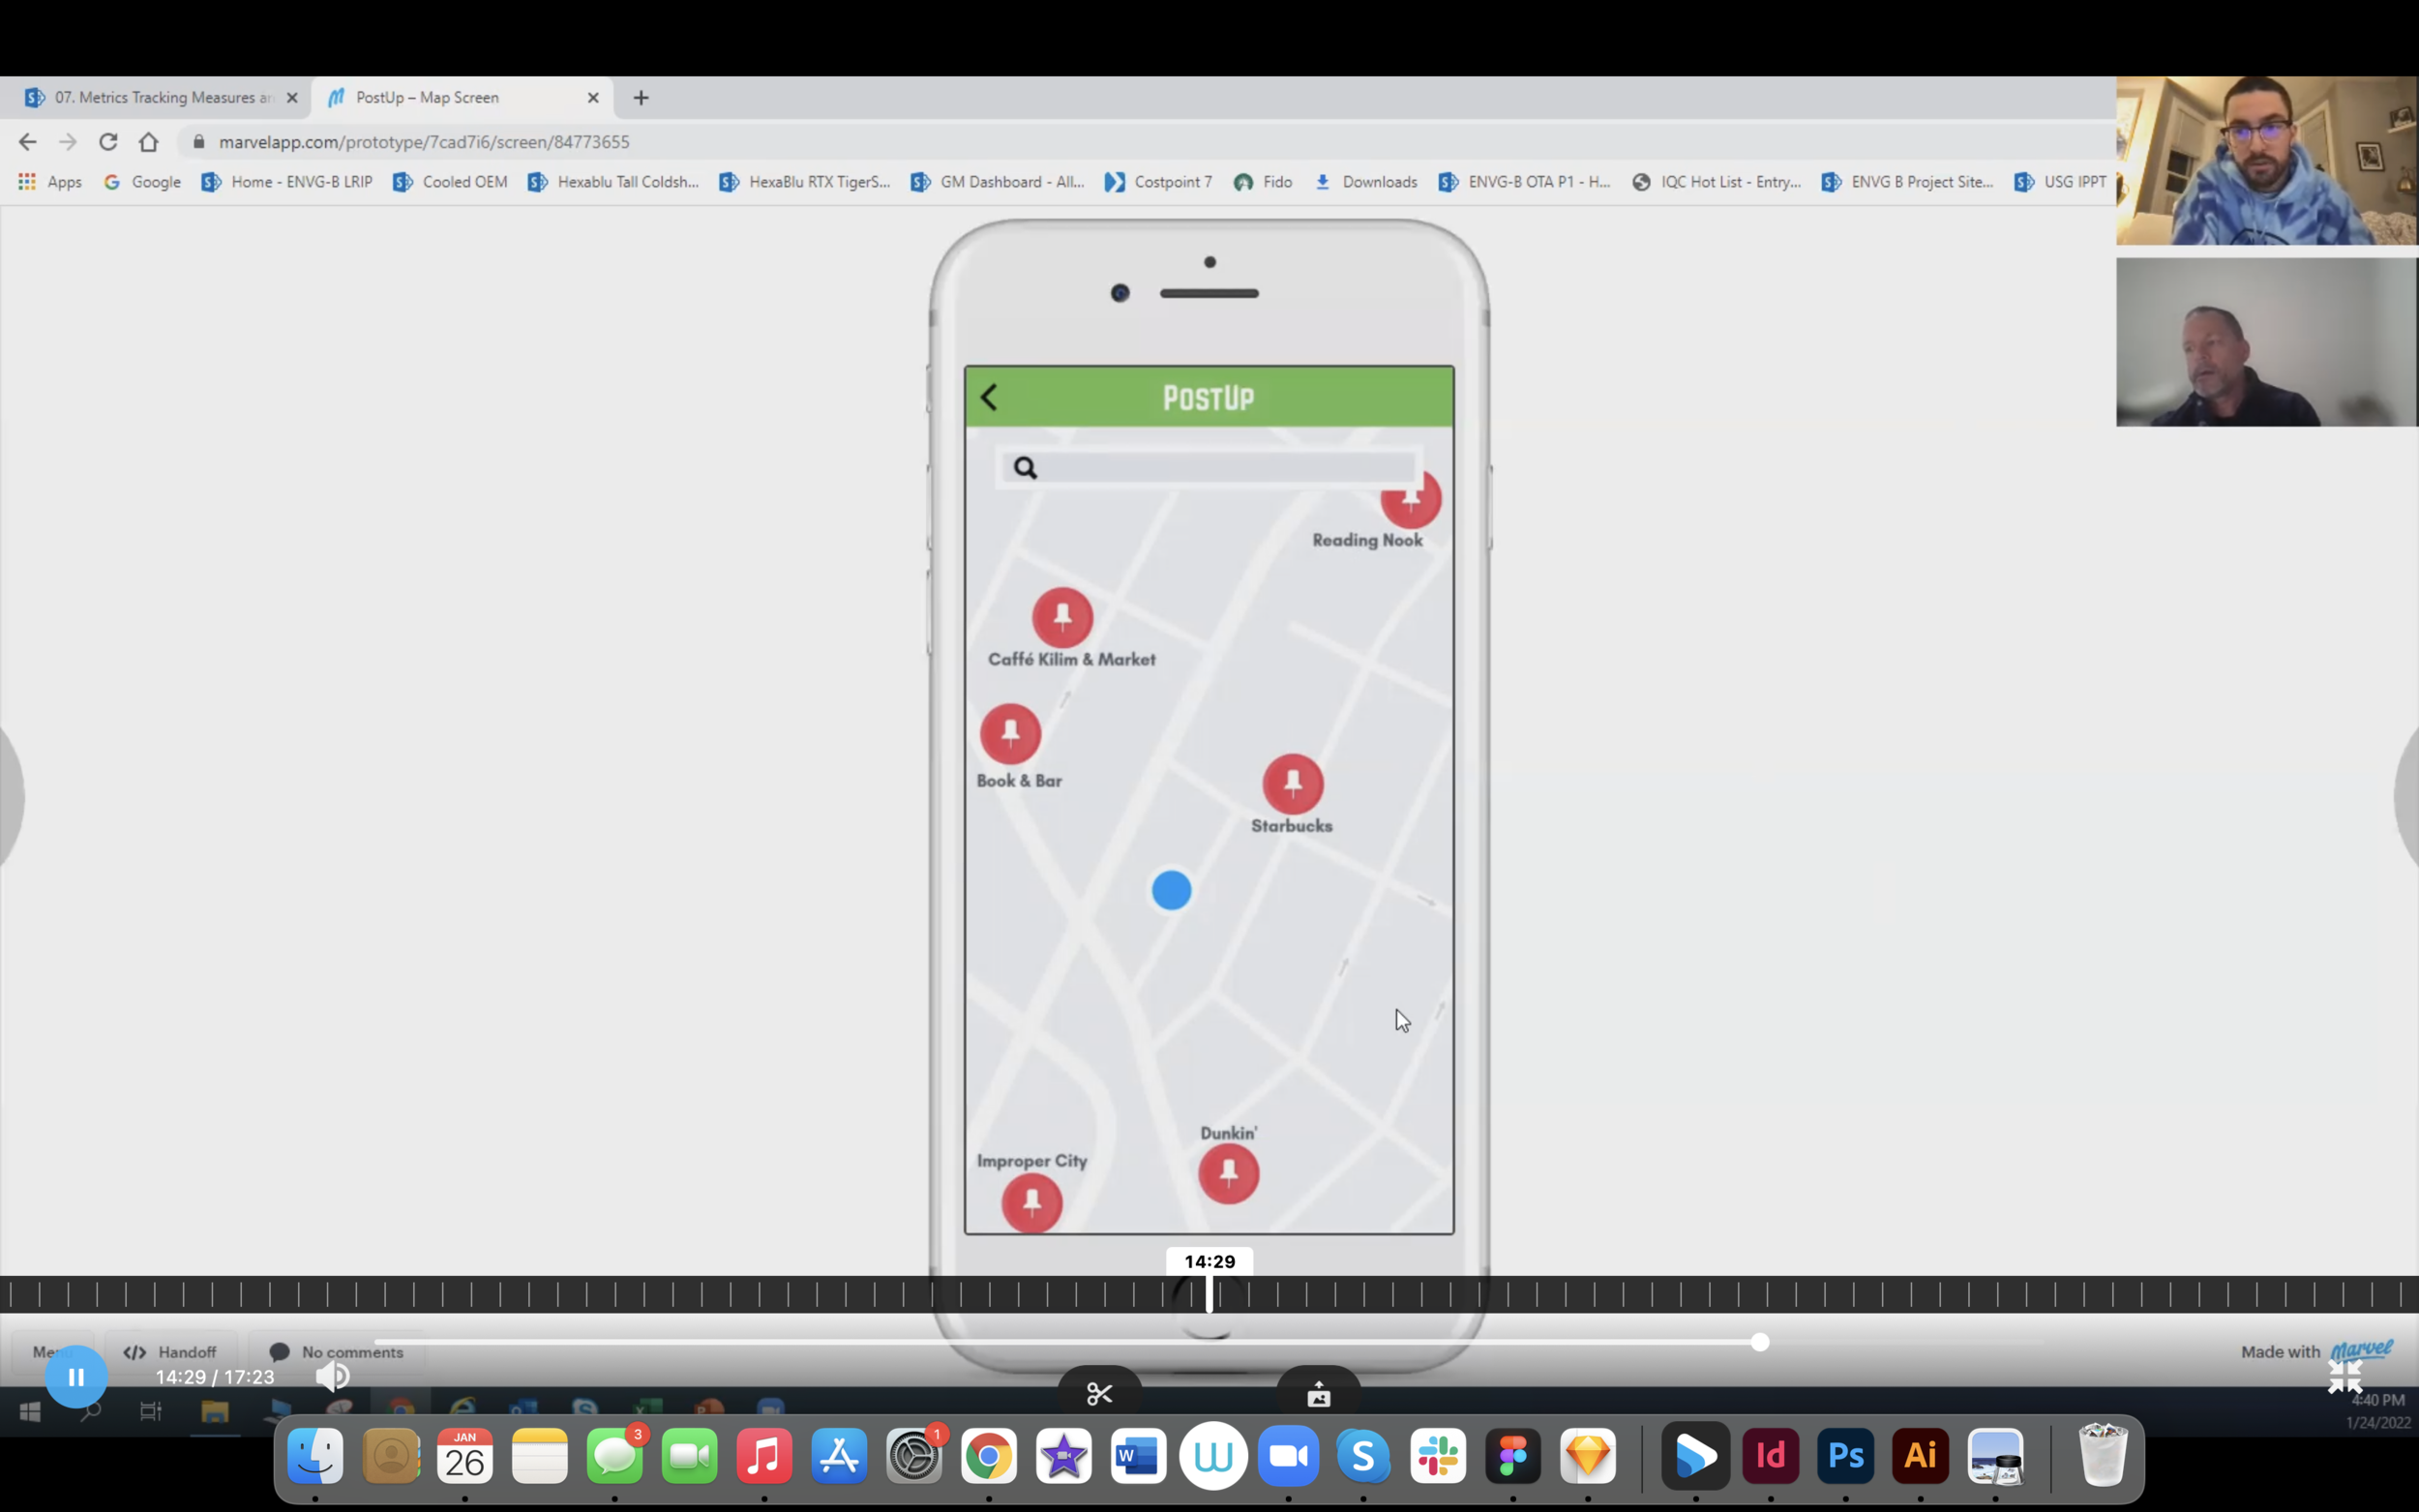Select the PostUp – Map Screen tab

point(427,97)
